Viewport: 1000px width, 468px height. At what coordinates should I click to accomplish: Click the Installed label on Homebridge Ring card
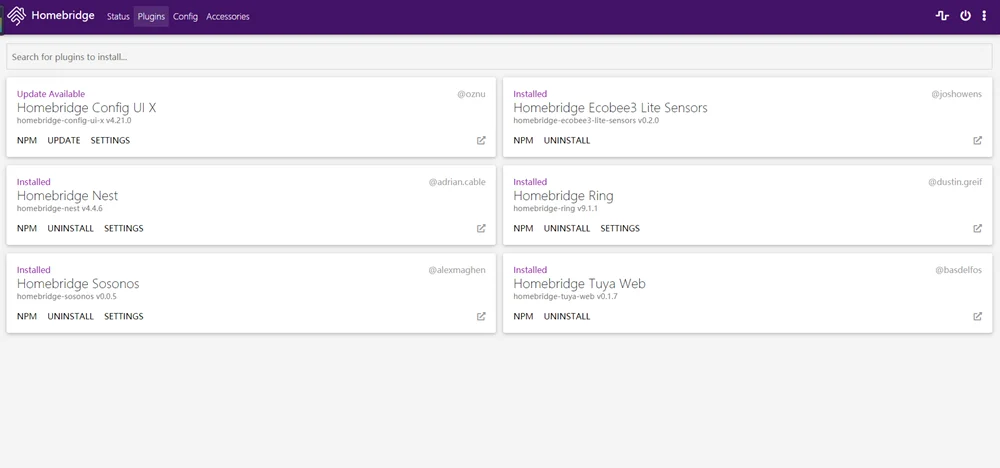coord(530,182)
